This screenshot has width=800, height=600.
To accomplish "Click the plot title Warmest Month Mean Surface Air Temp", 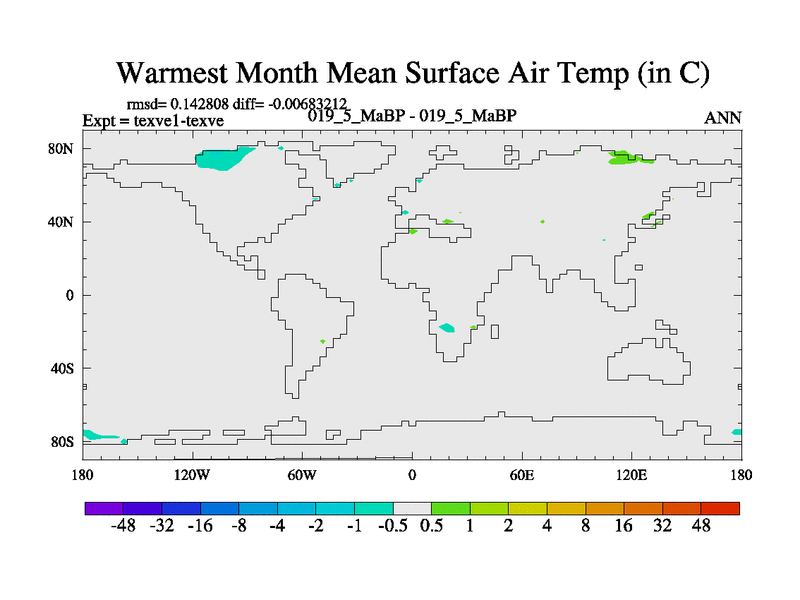I will click(x=412, y=73).
